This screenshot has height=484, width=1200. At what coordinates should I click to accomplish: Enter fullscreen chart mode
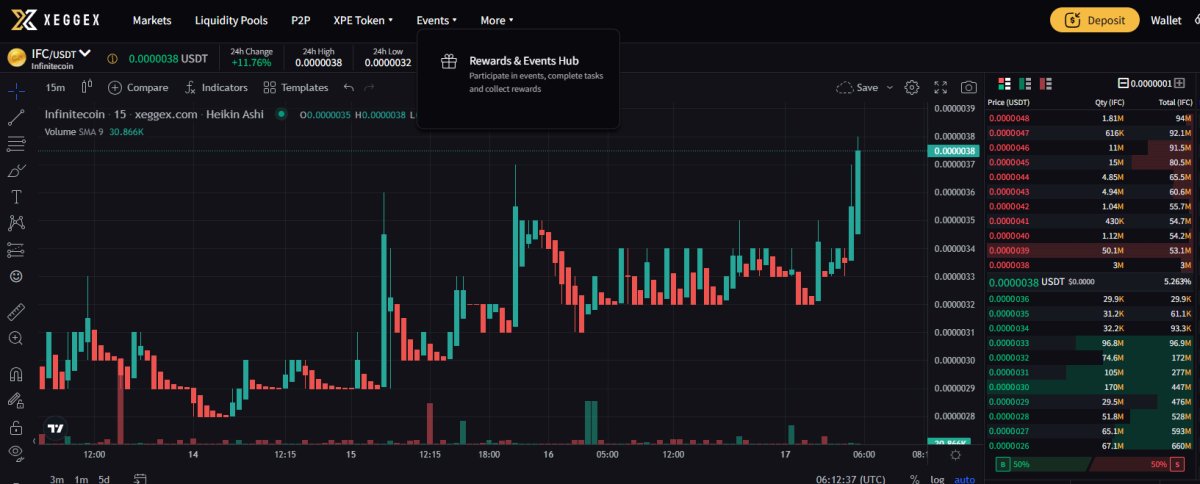tap(940, 87)
